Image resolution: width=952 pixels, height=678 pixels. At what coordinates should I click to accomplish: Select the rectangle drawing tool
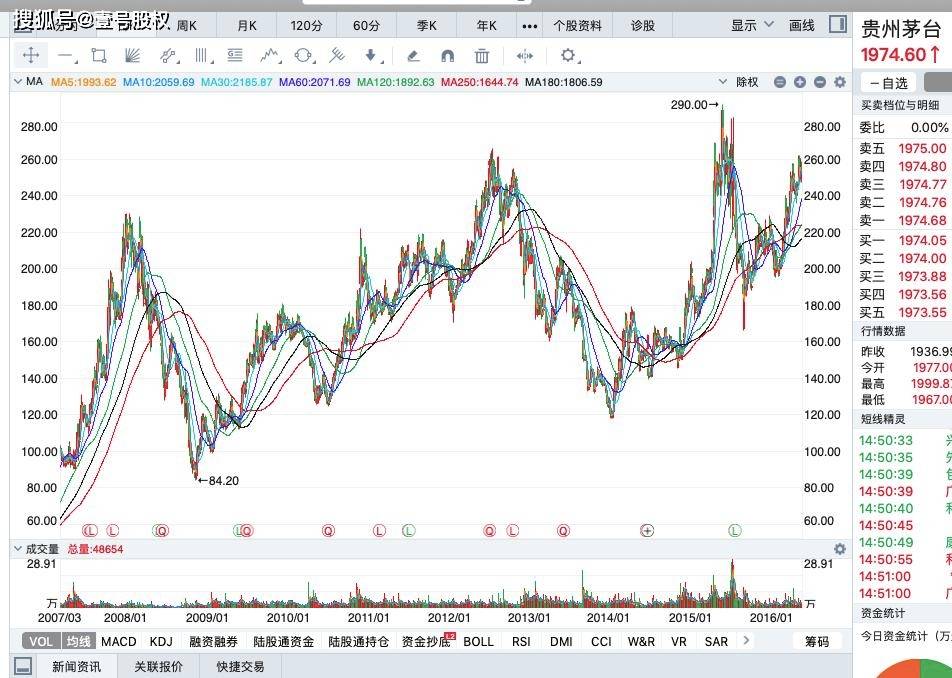point(98,56)
